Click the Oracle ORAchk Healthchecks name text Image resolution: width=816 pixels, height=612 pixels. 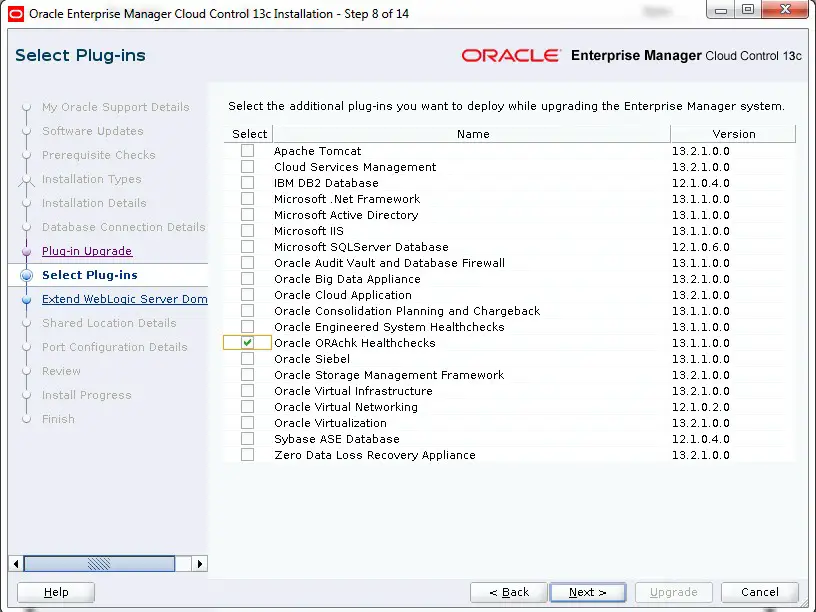pos(354,343)
